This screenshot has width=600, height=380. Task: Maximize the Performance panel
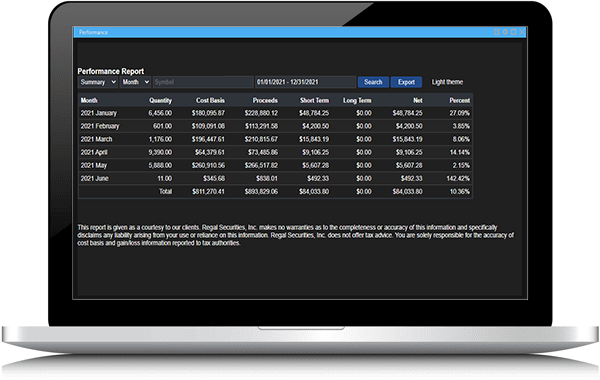pos(514,32)
